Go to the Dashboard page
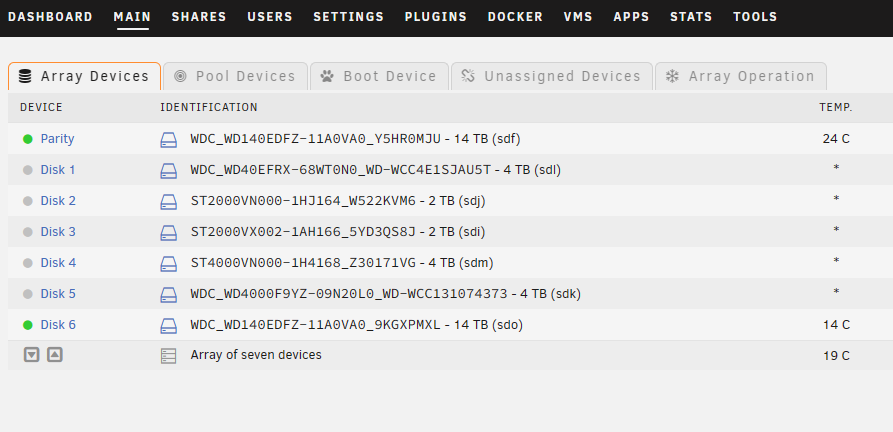 (x=51, y=17)
